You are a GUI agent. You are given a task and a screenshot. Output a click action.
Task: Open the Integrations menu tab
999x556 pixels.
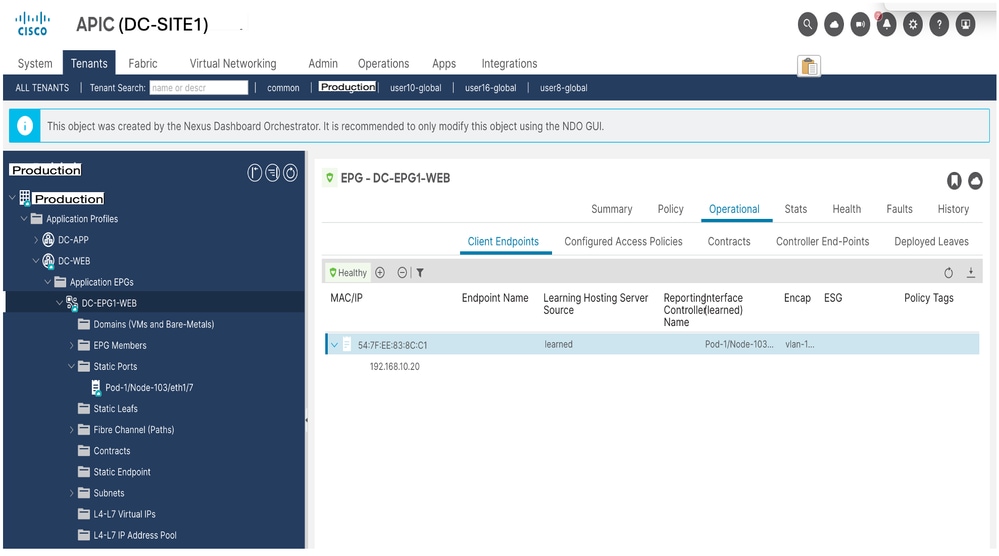(x=509, y=64)
